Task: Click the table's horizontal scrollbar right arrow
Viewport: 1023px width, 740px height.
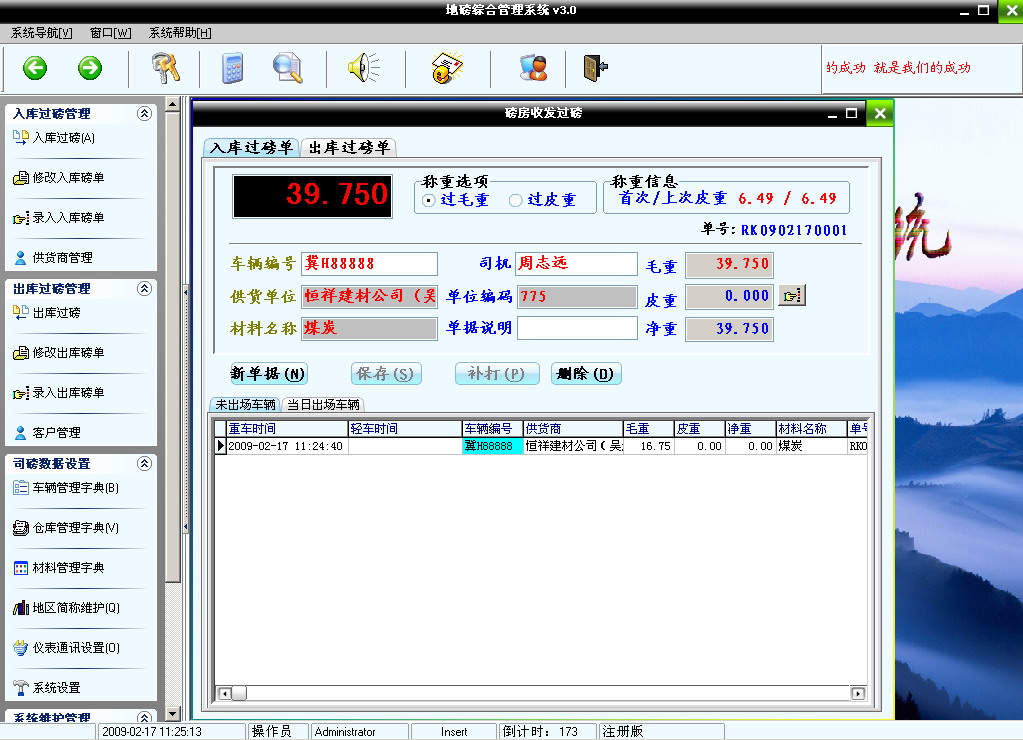Action: (x=858, y=693)
